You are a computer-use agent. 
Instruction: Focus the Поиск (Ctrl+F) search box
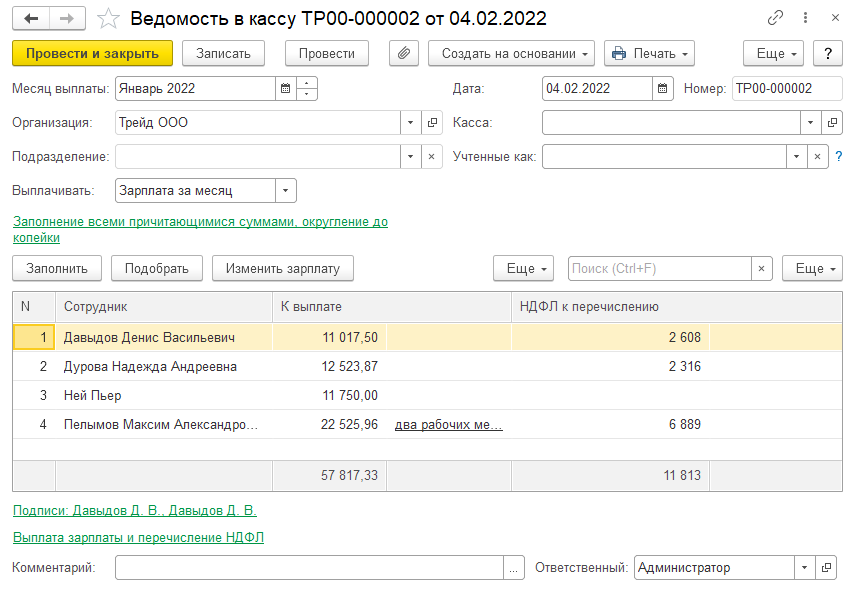tap(660, 269)
